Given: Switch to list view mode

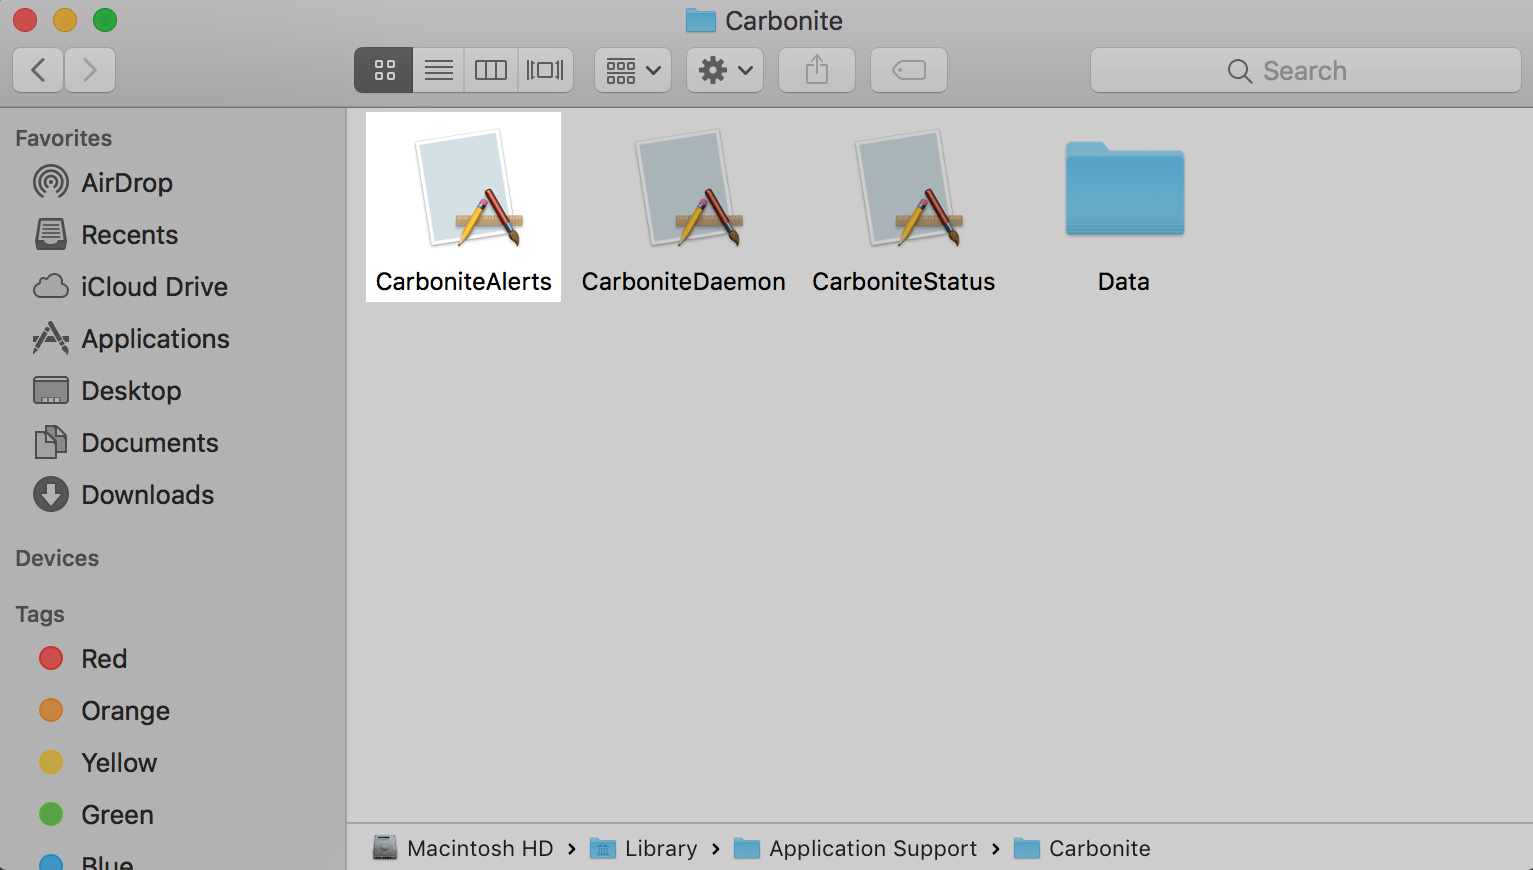Looking at the screenshot, I should (x=438, y=70).
